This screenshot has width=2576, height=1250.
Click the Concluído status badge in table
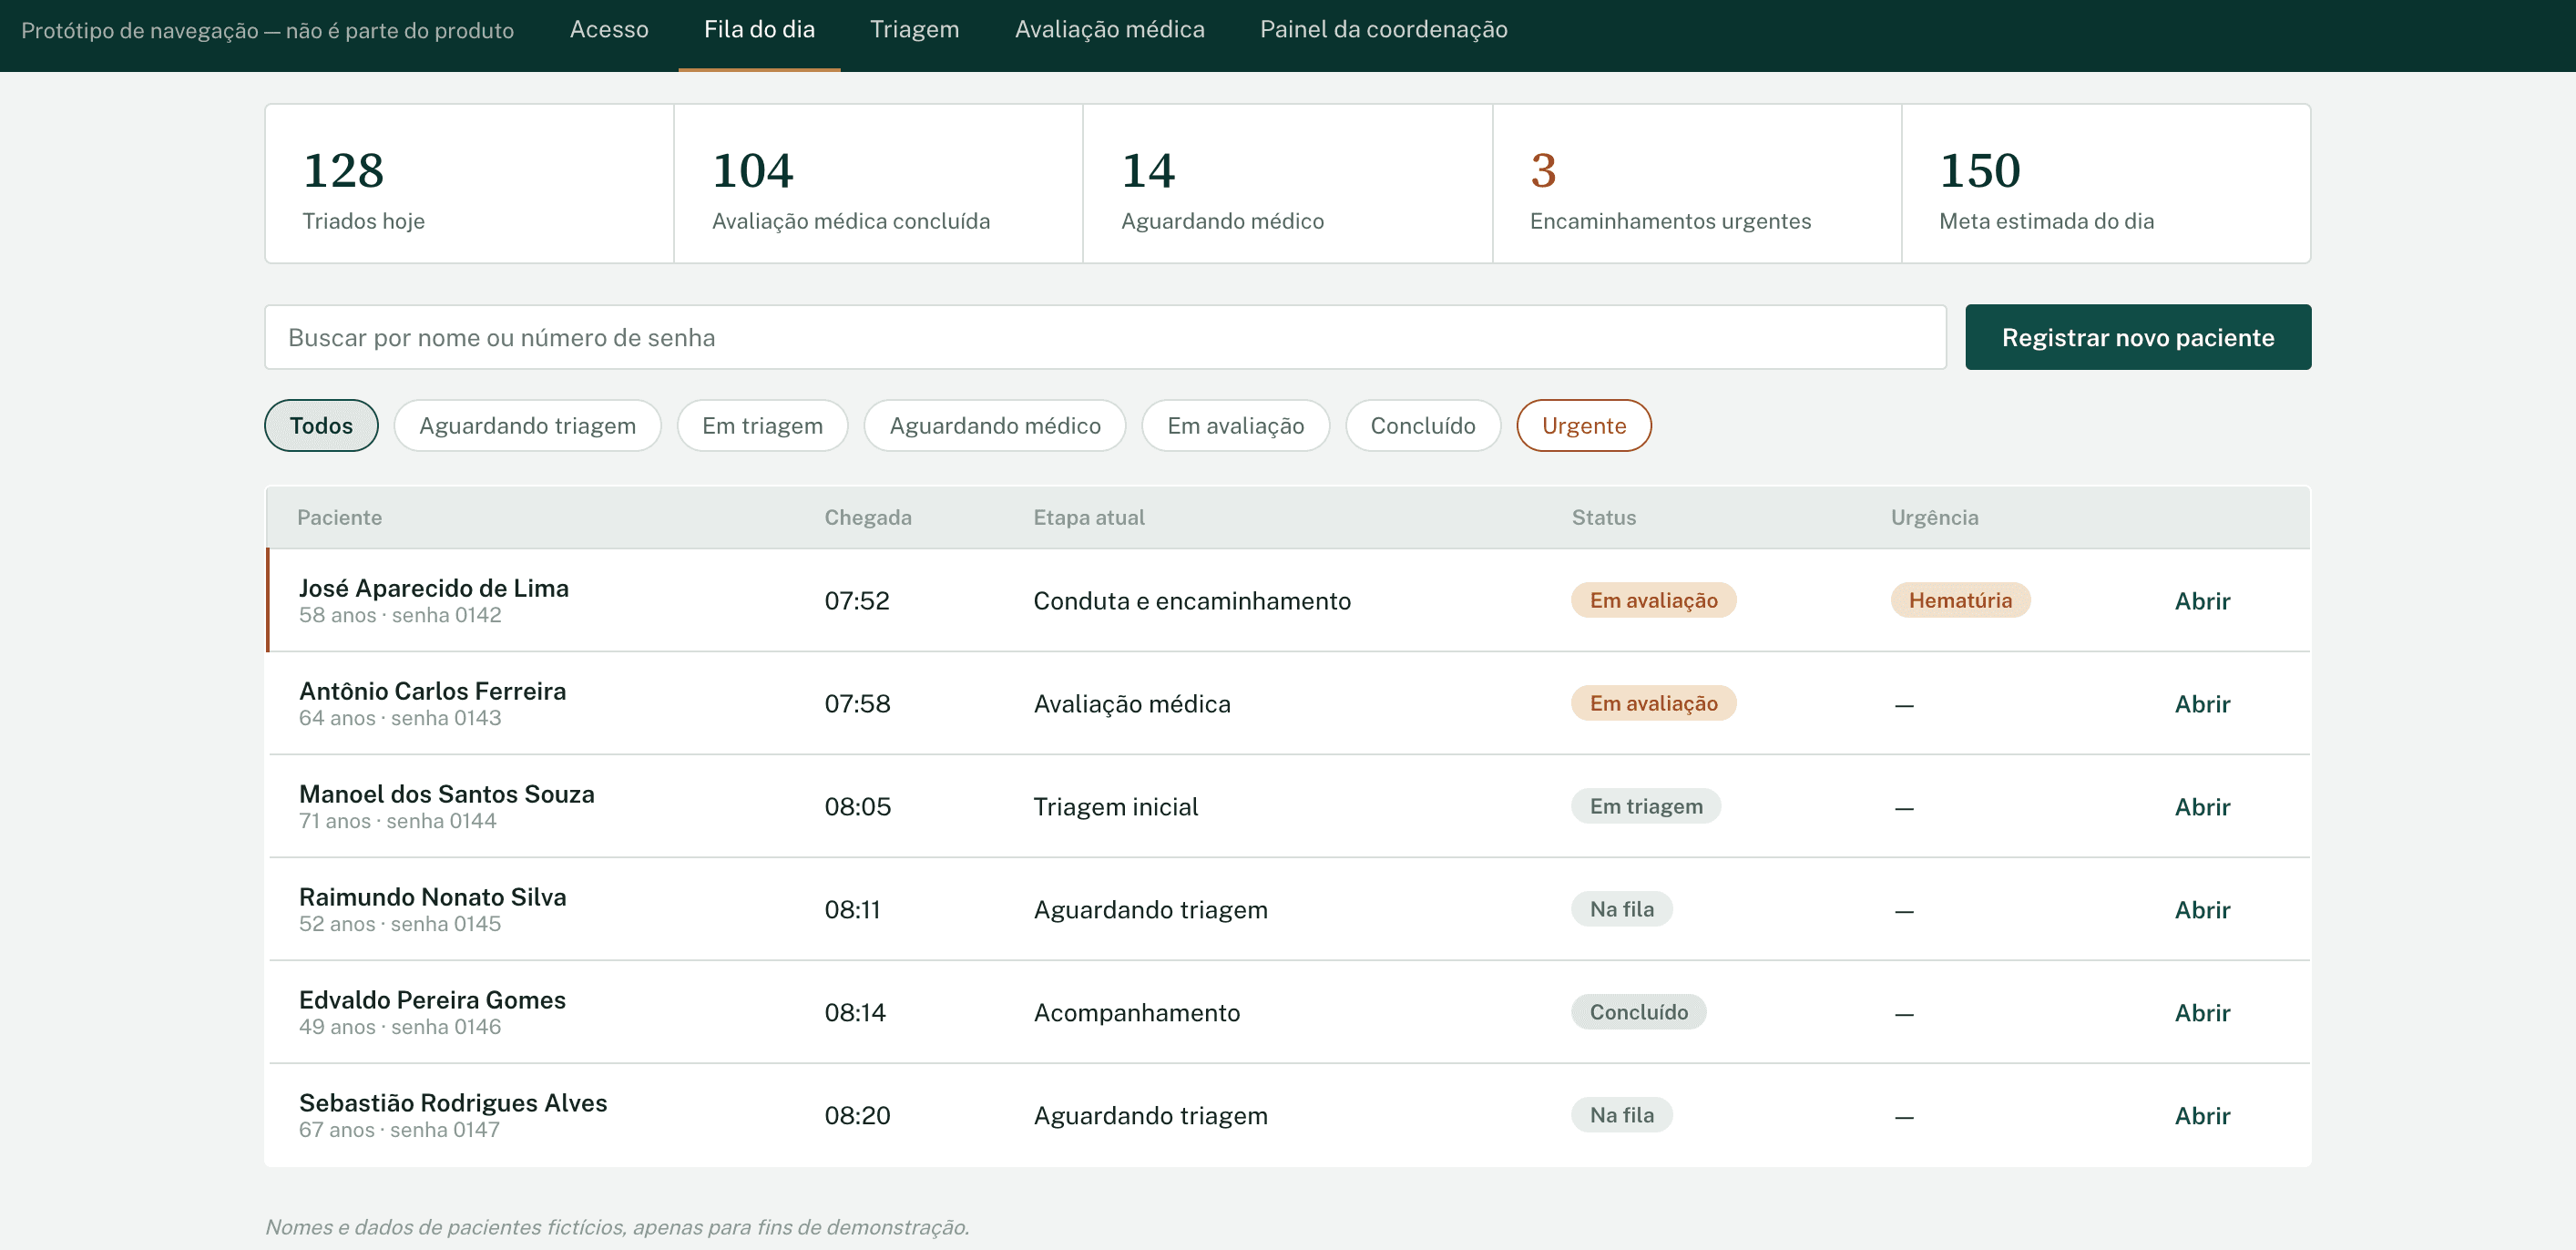(1638, 1012)
